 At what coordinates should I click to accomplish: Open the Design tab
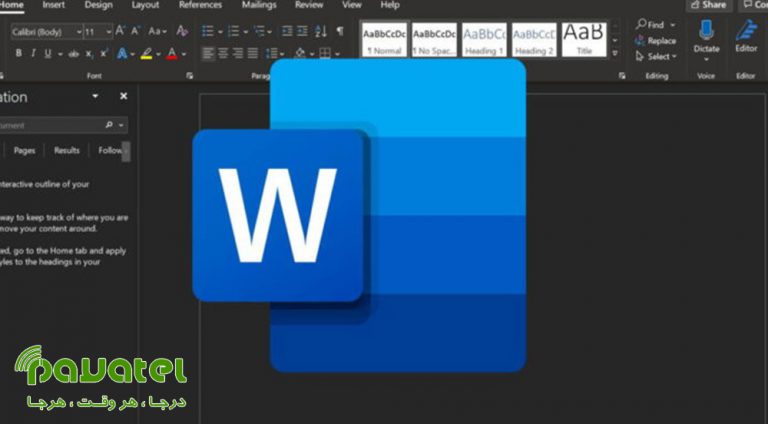98,5
